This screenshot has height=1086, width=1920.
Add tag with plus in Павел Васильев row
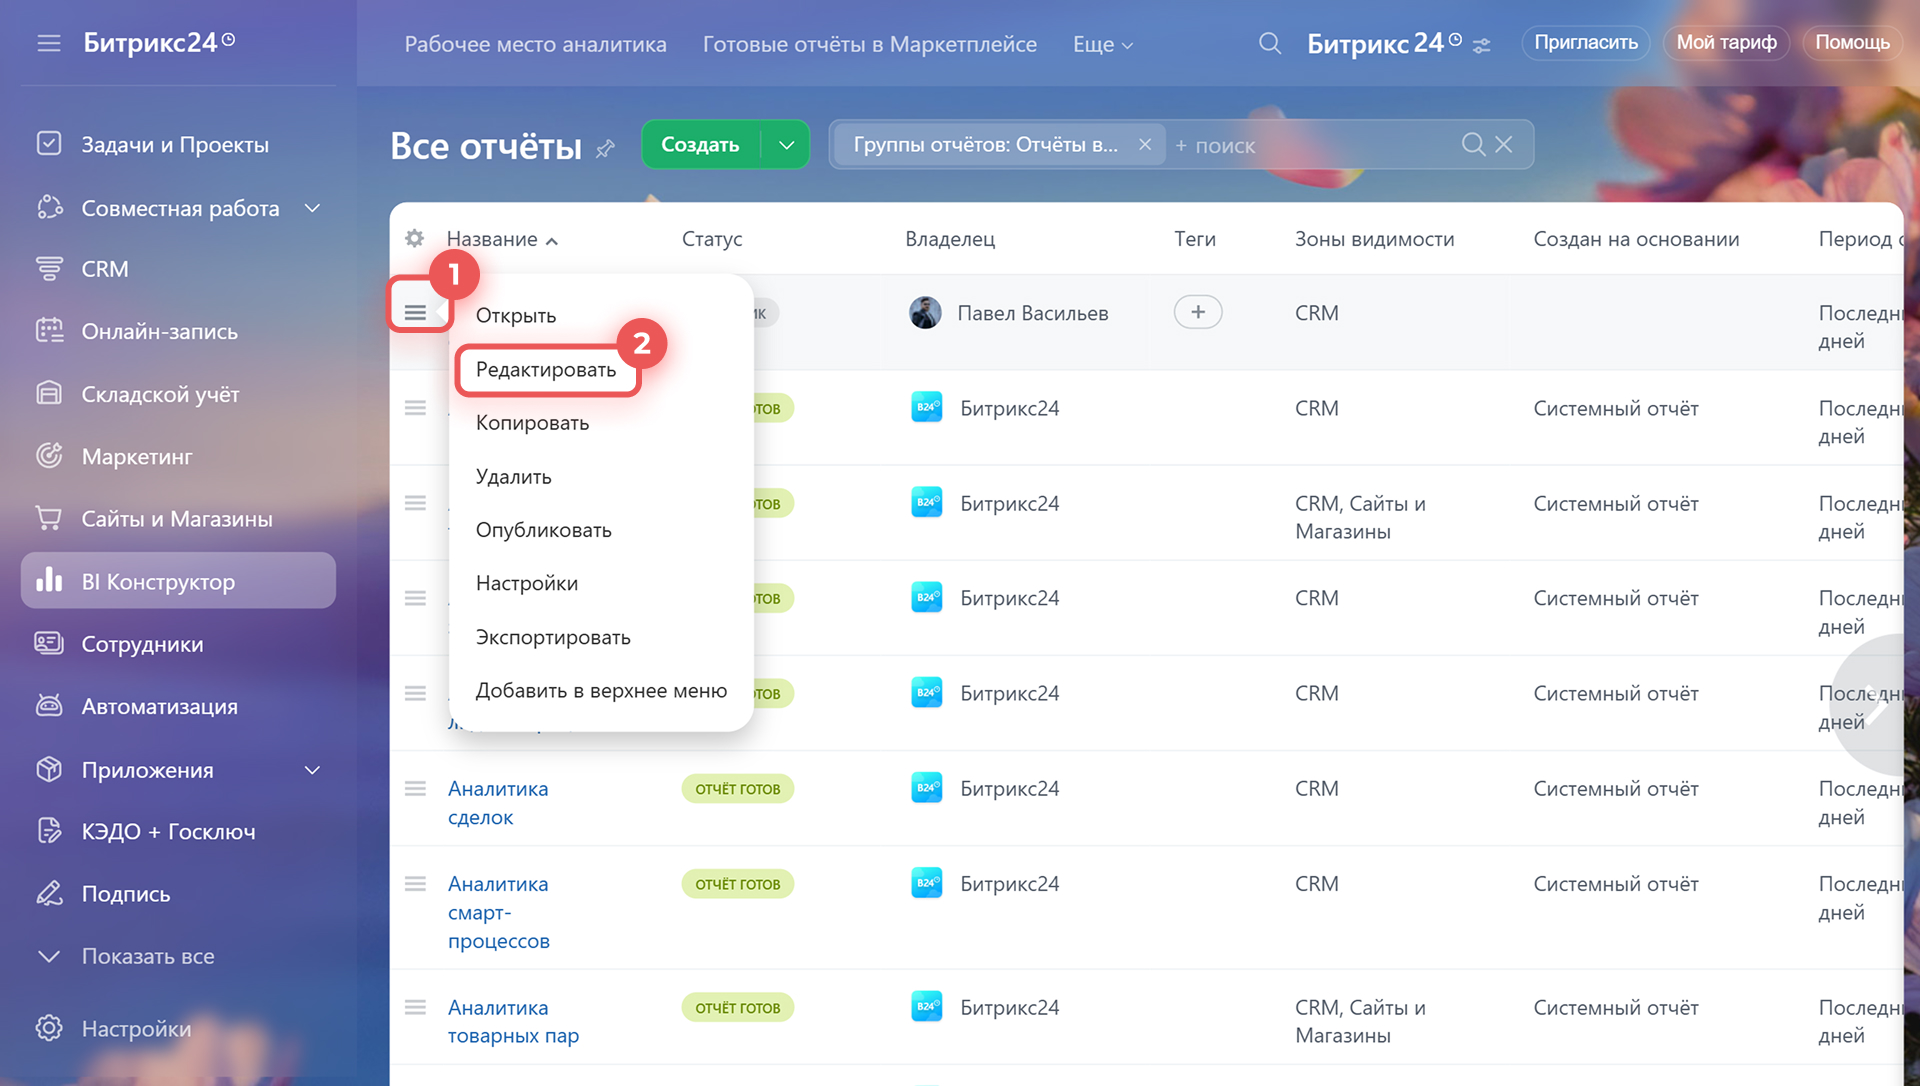pos(1198,312)
